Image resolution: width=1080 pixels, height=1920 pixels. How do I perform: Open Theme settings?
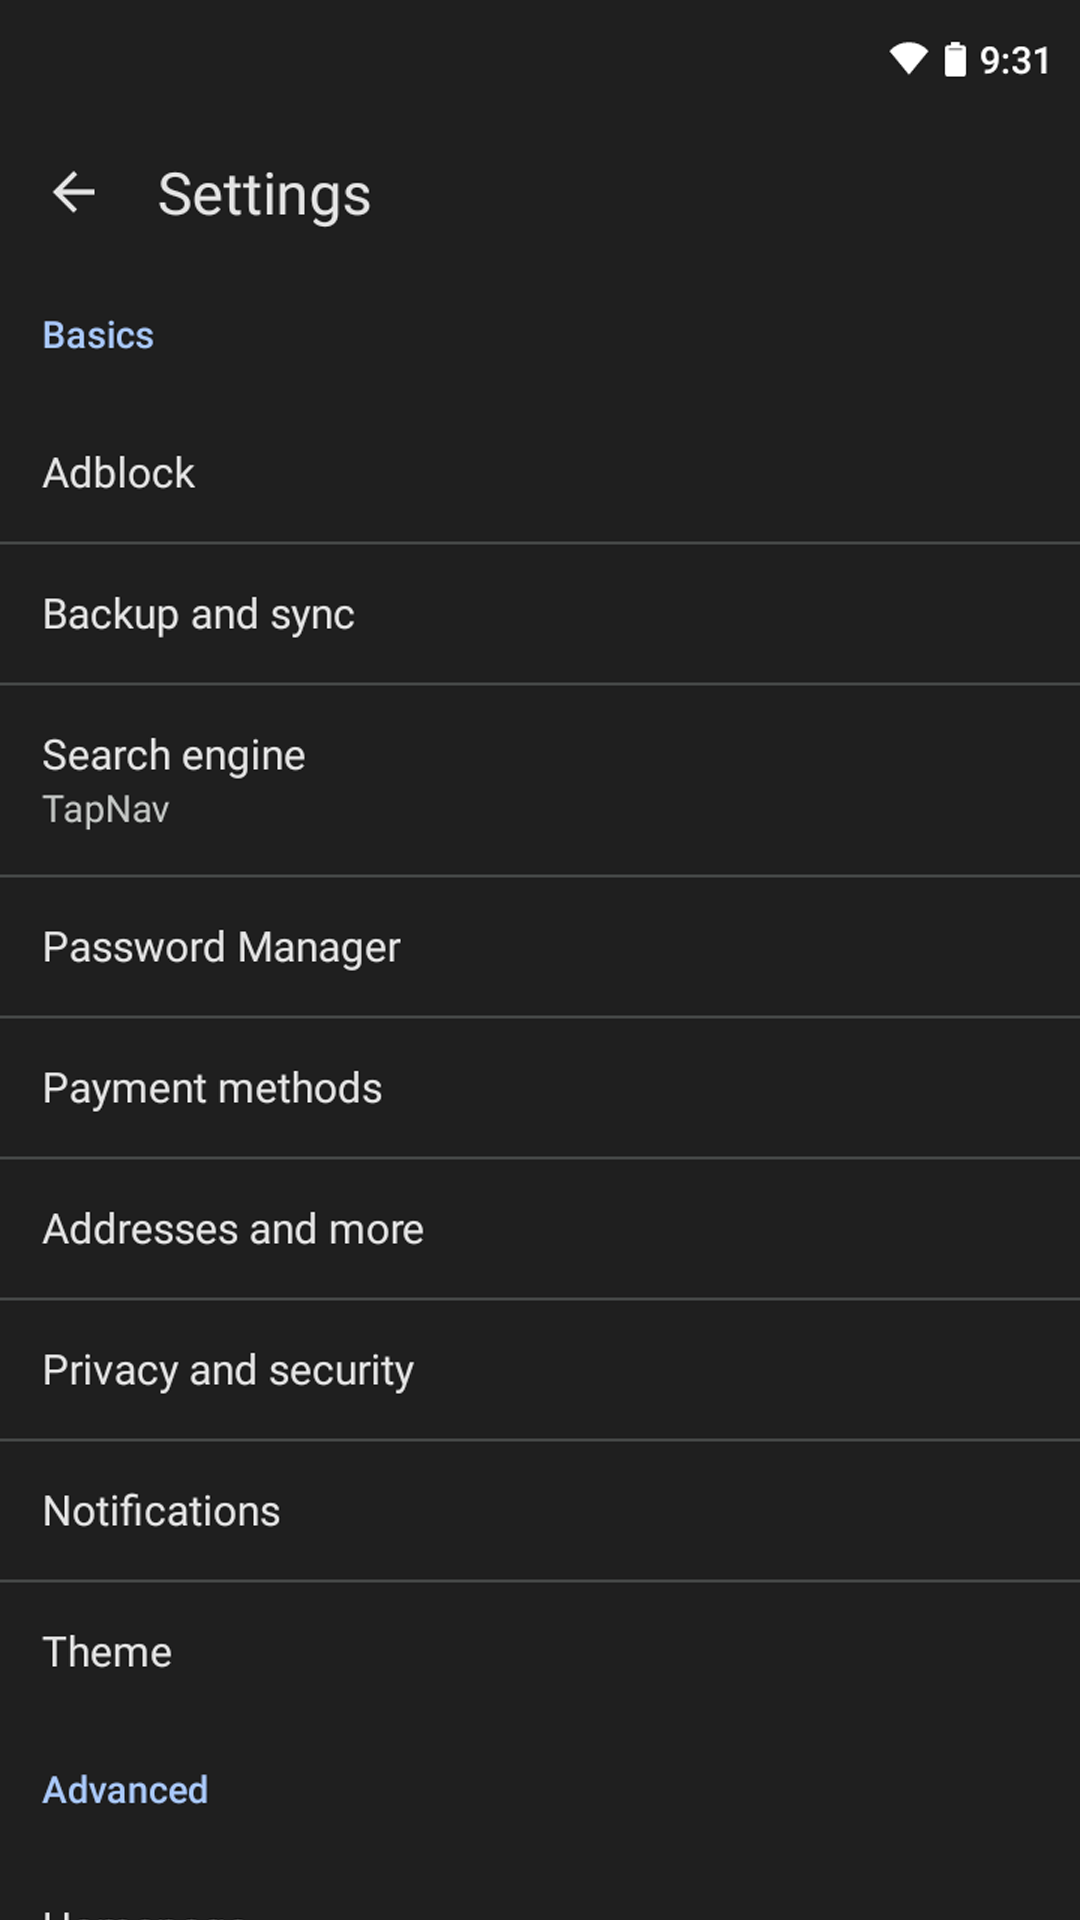click(x=540, y=1652)
